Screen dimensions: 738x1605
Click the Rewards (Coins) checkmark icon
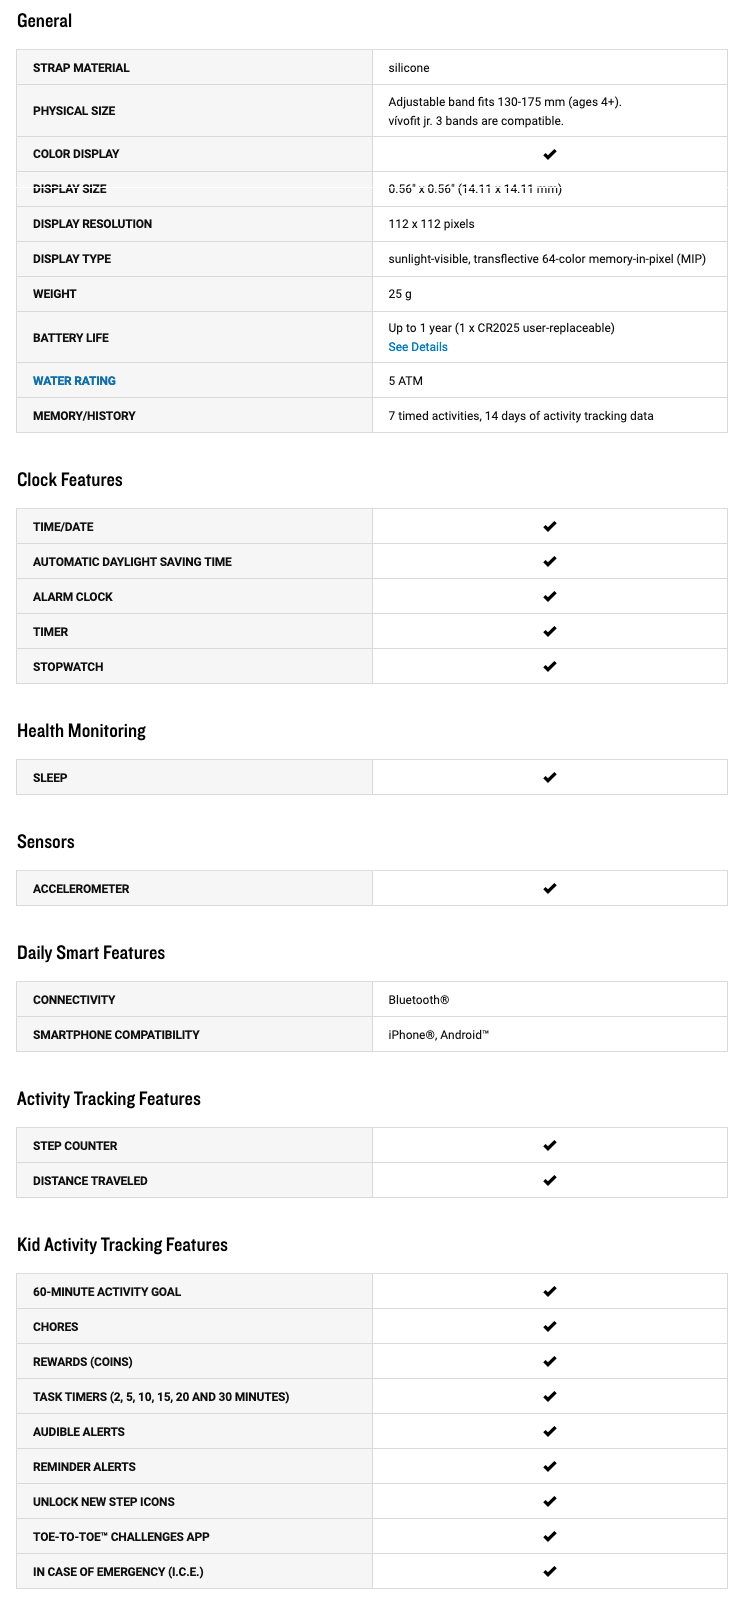tap(549, 1362)
